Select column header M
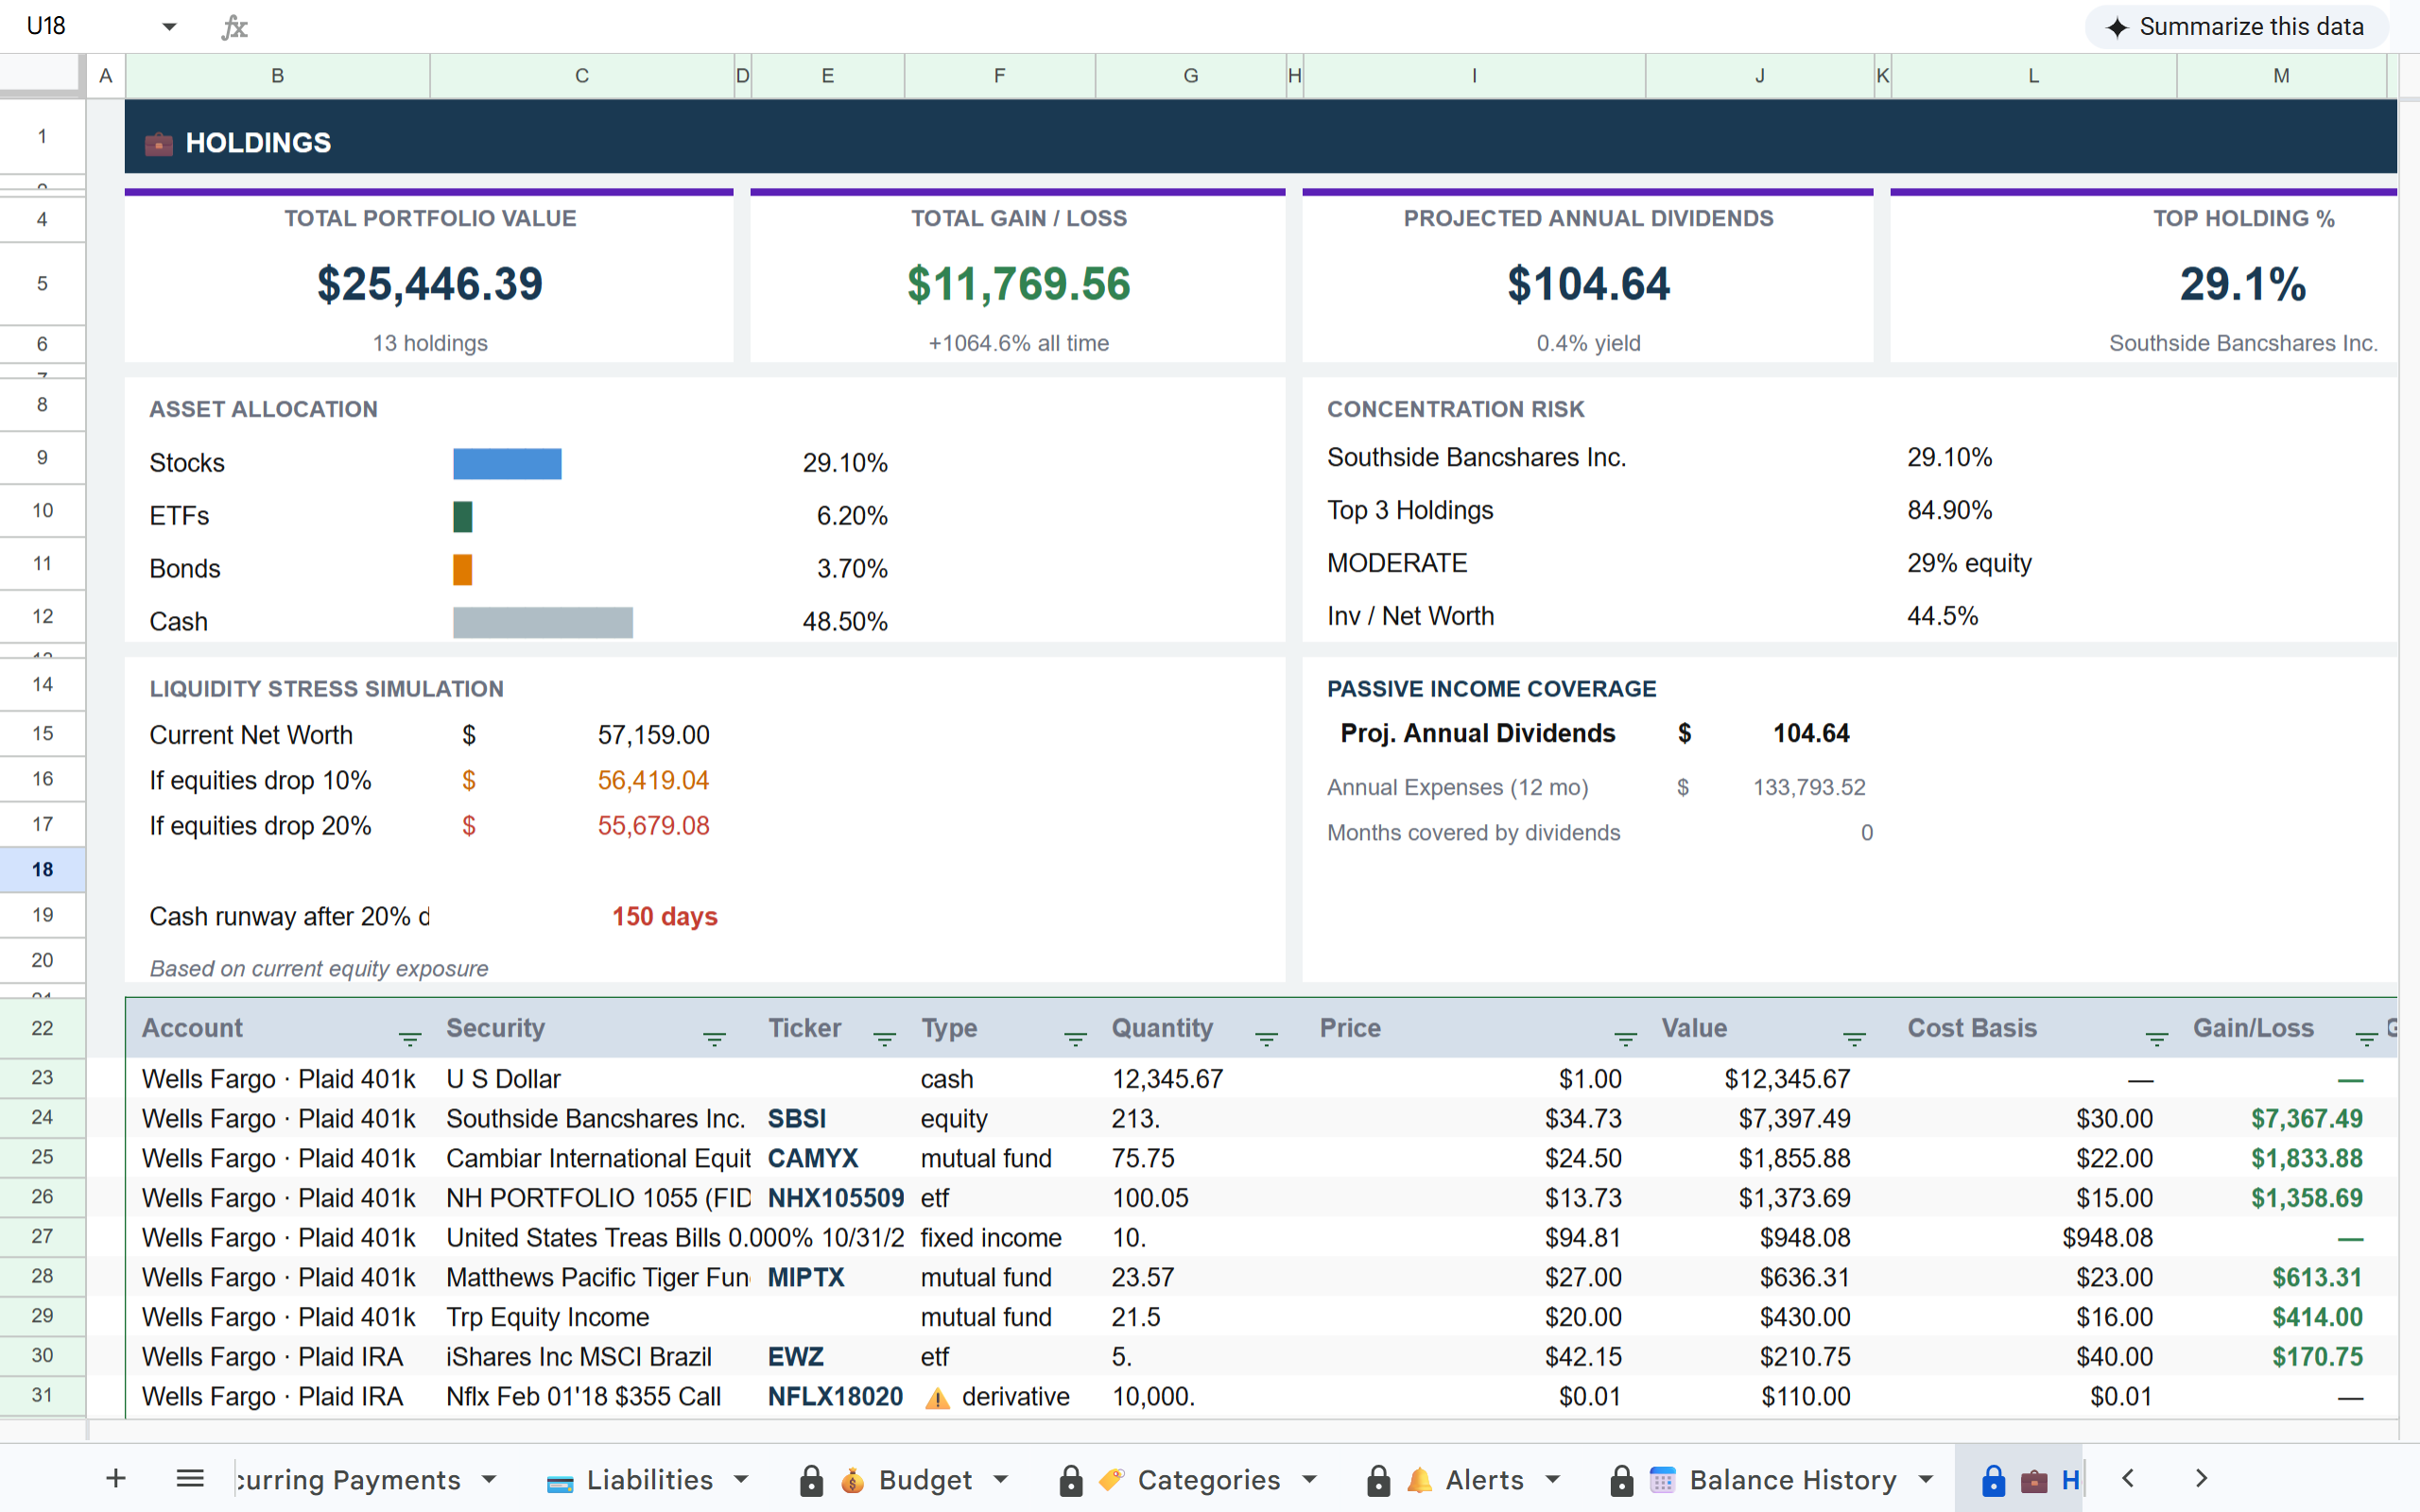 coord(2281,75)
